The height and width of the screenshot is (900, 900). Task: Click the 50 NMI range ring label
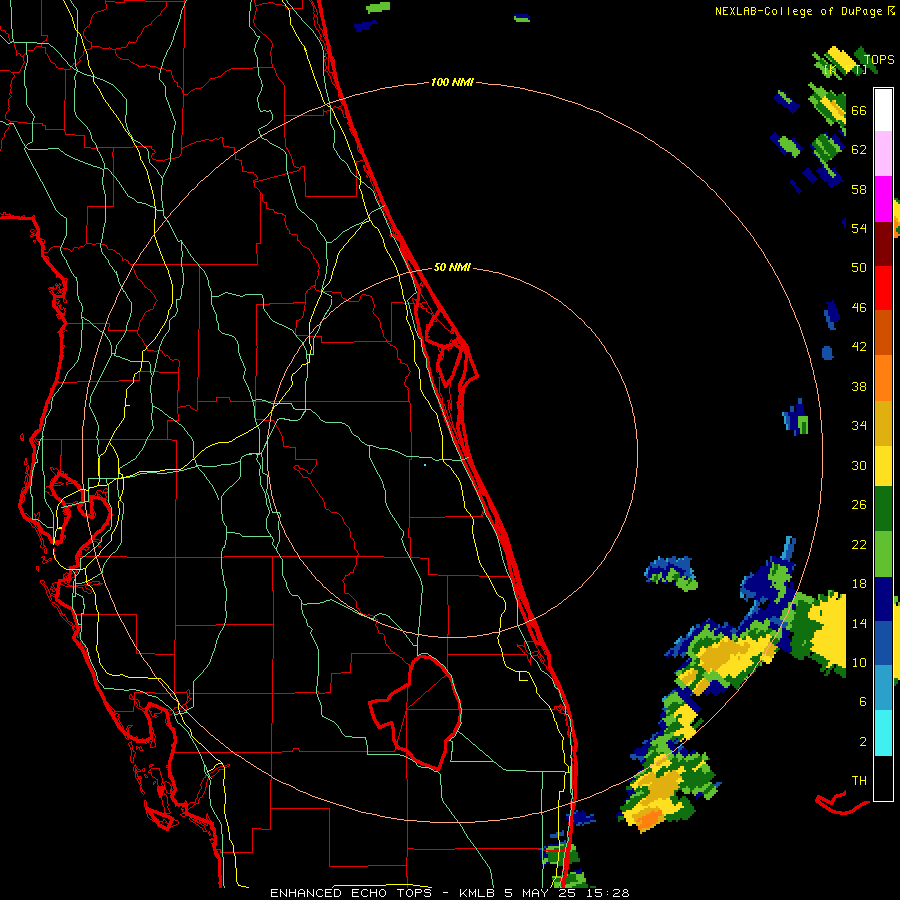(x=452, y=267)
